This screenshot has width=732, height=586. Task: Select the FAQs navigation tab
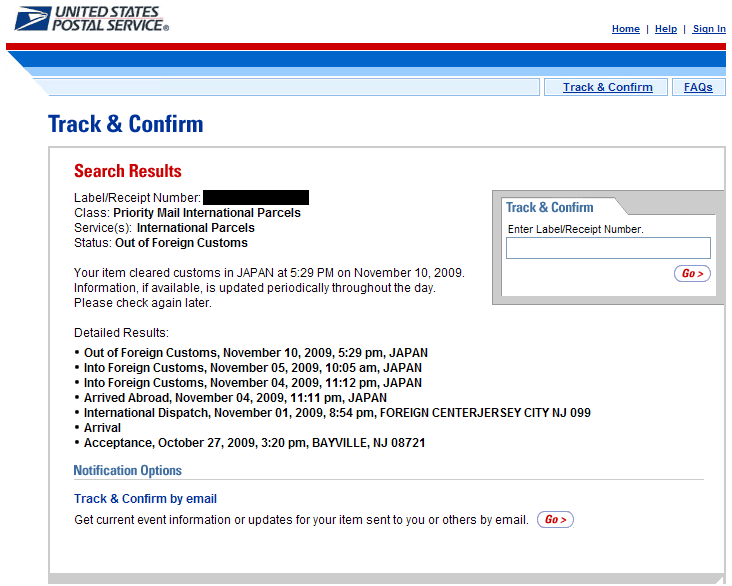[698, 87]
